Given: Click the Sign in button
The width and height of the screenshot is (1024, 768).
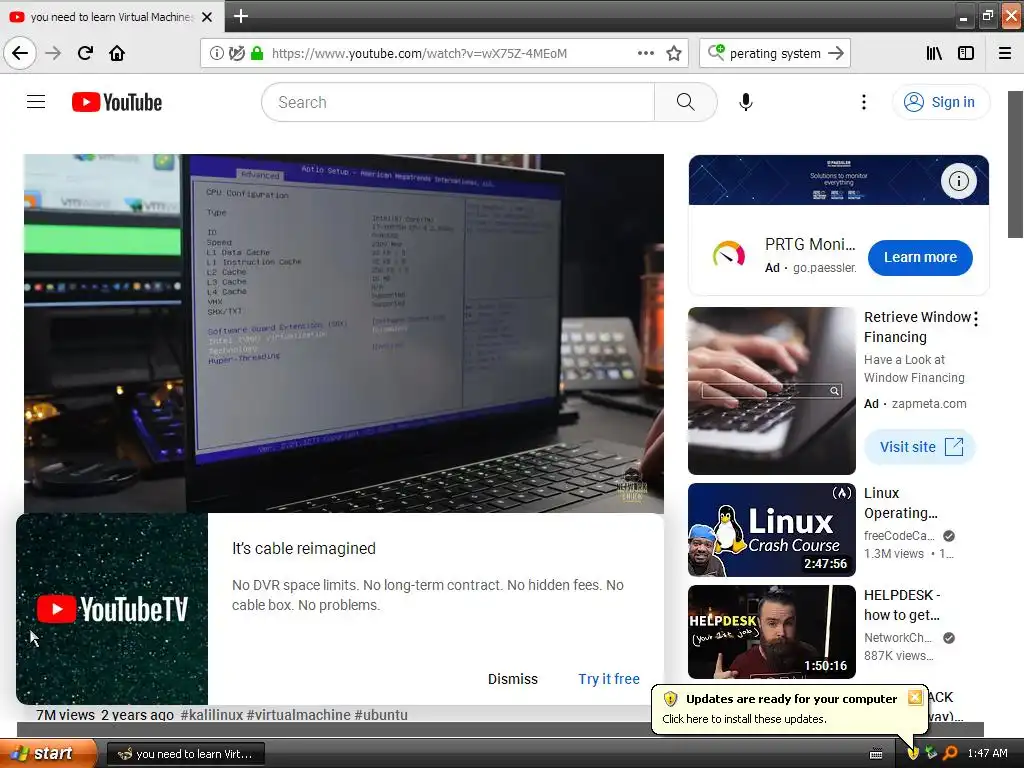Looking at the screenshot, I should [x=940, y=102].
